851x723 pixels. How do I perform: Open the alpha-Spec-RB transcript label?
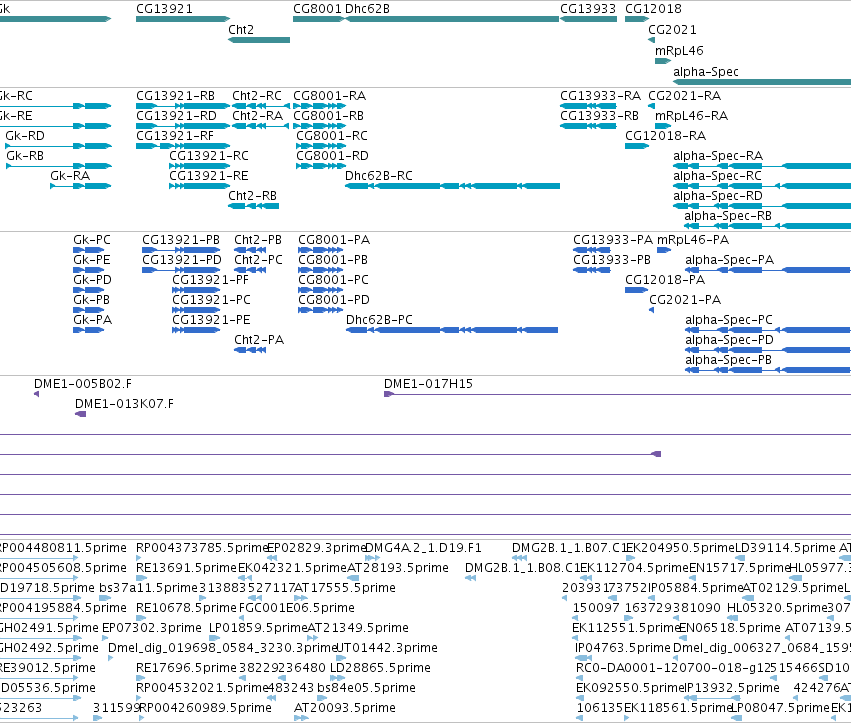click(x=728, y=216)
